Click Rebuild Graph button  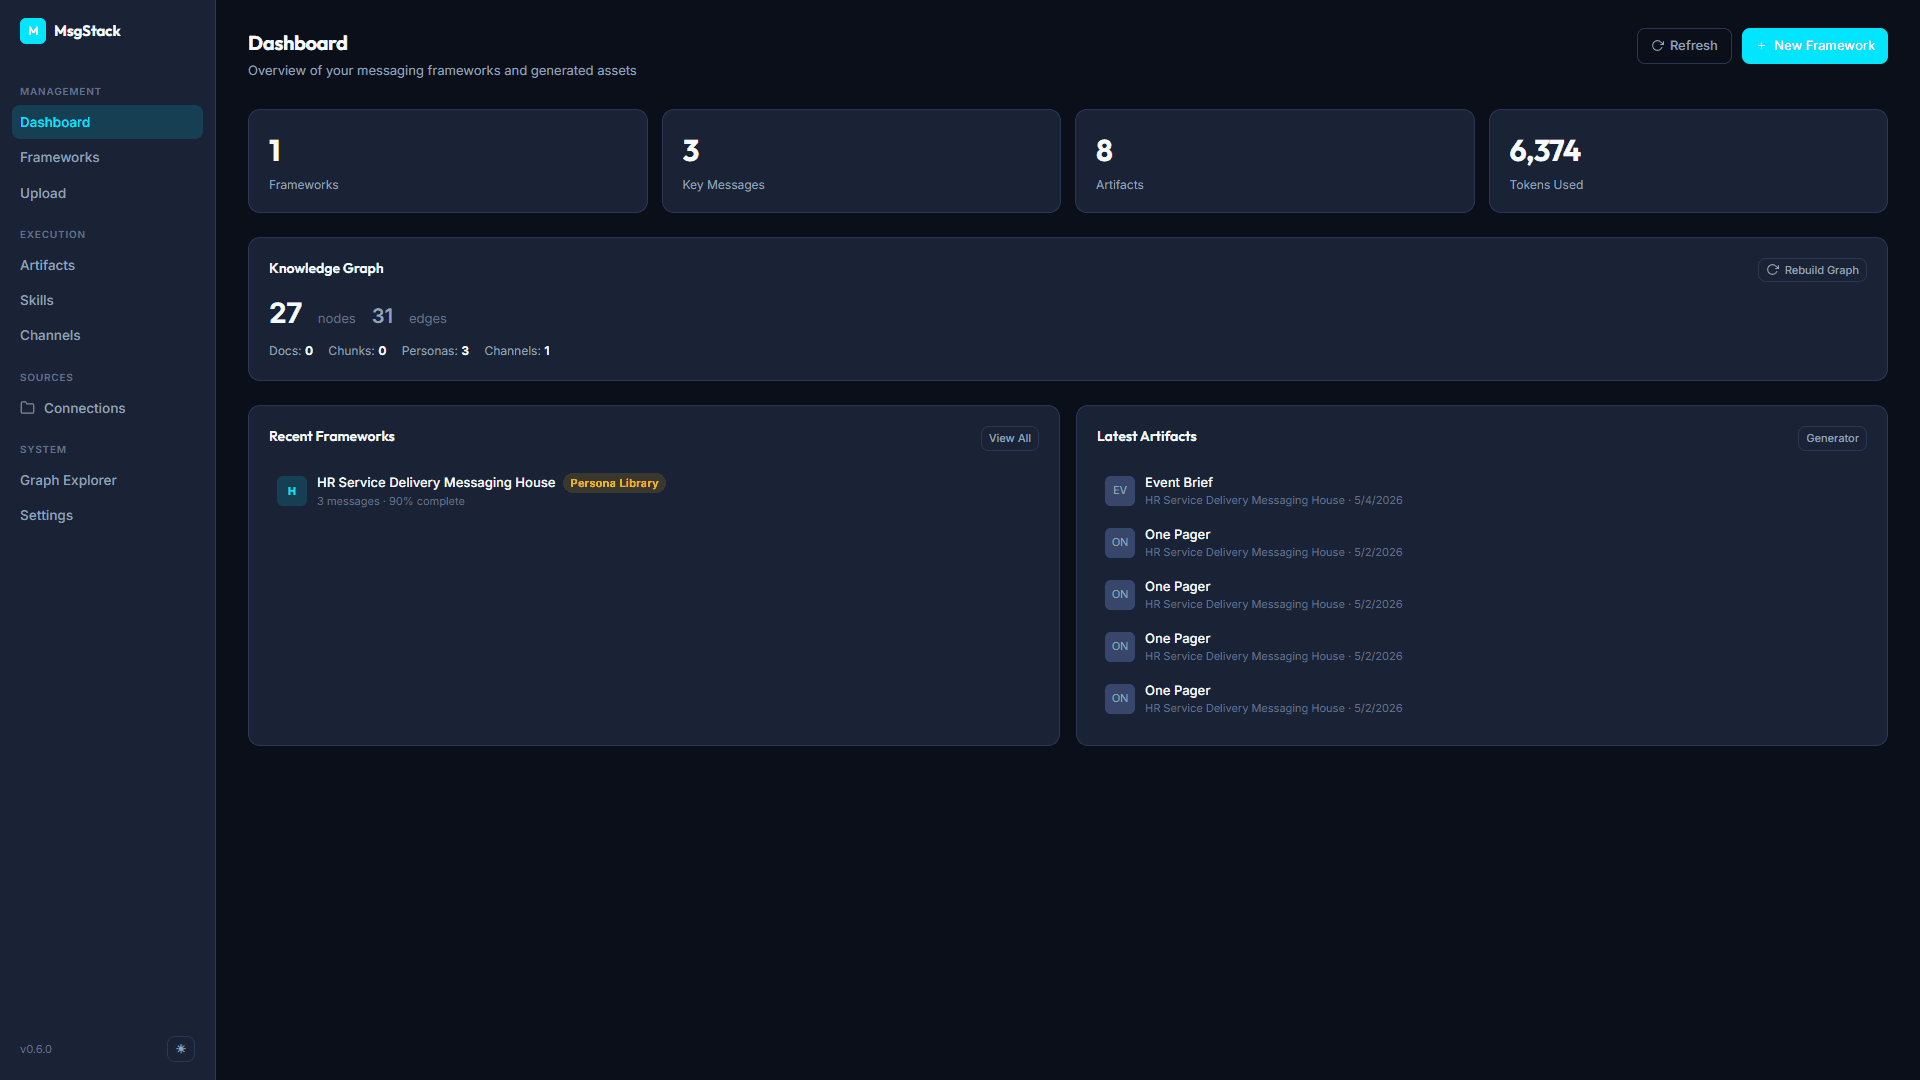(1812, 270)
